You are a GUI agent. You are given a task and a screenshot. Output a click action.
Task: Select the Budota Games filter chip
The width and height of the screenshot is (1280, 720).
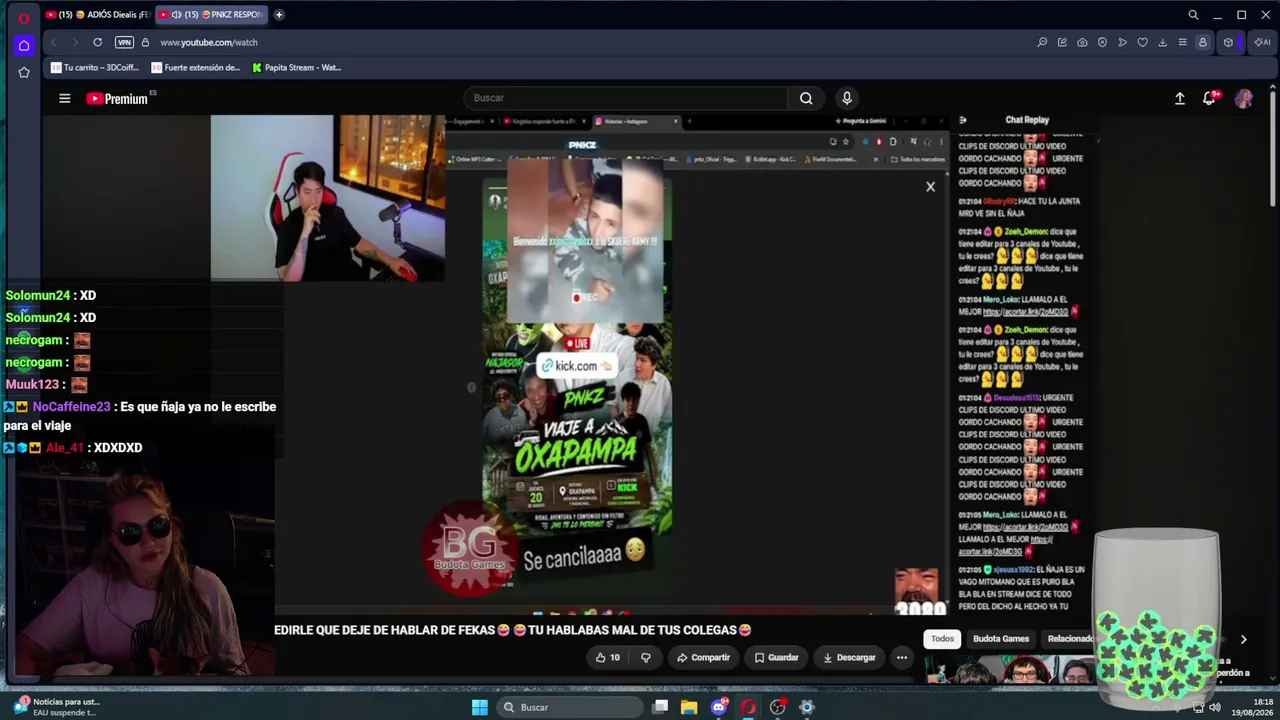(1001, 639)
